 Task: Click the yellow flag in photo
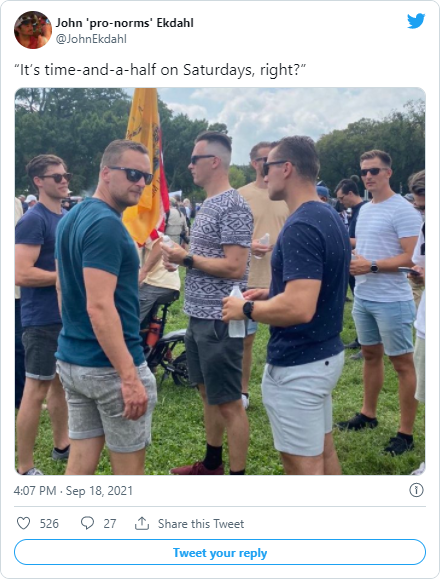click(146, 166)
